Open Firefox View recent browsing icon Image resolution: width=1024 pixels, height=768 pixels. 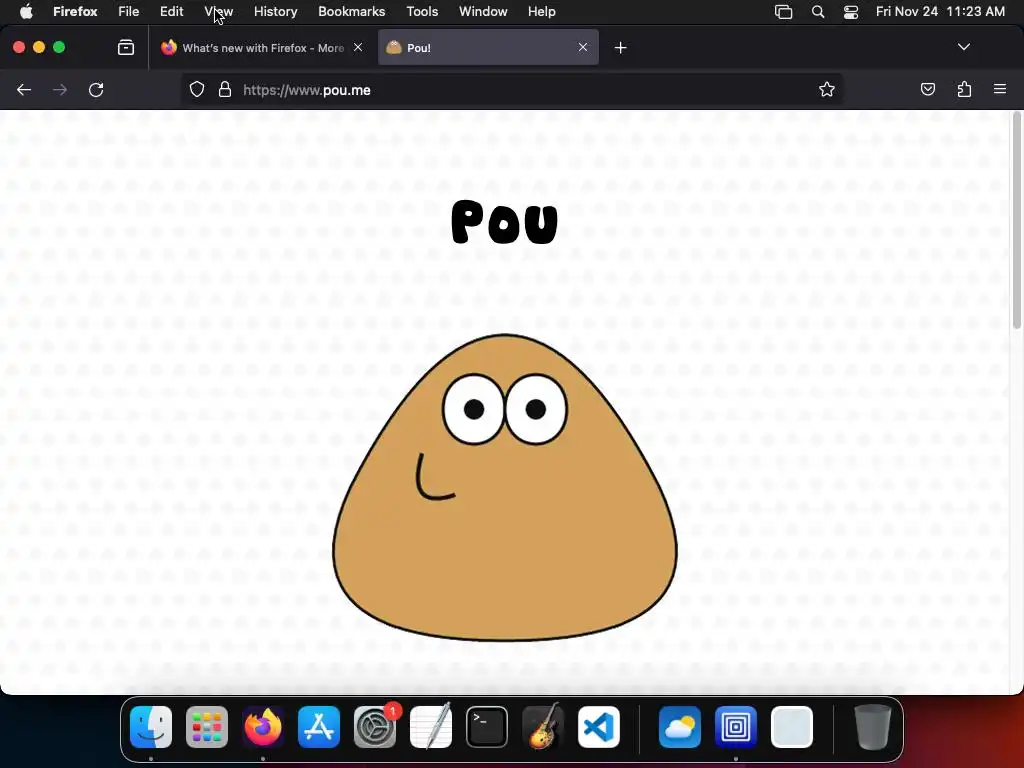coord(126,47)
